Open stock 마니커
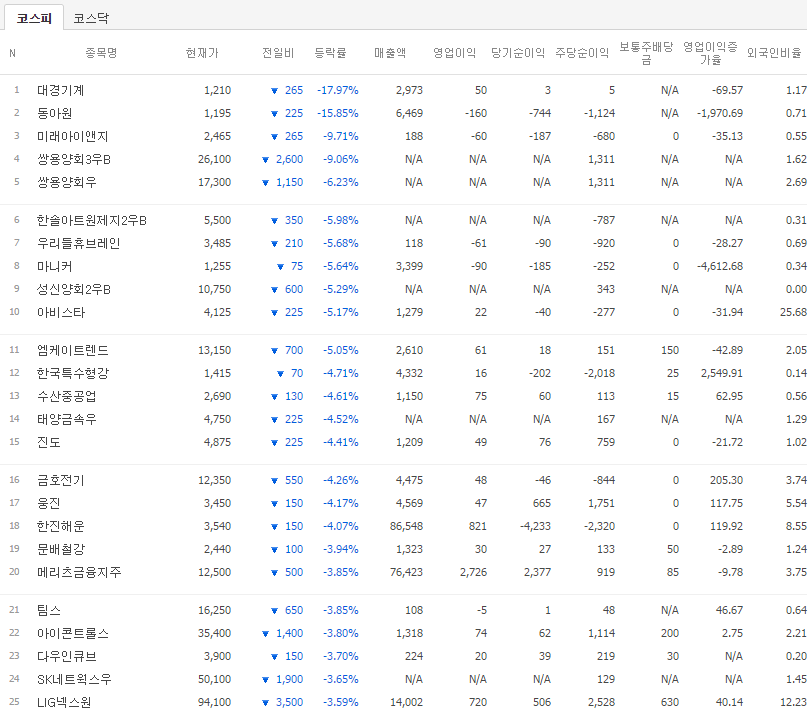 (x=54, y=266)
